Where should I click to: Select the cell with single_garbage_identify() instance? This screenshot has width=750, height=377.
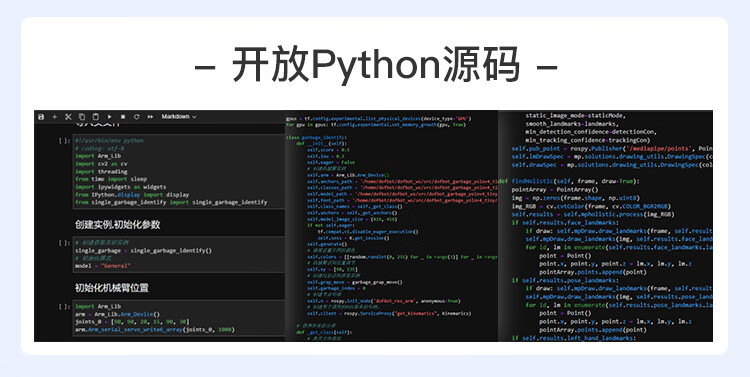pyautogui.click(x=178, y=254)
